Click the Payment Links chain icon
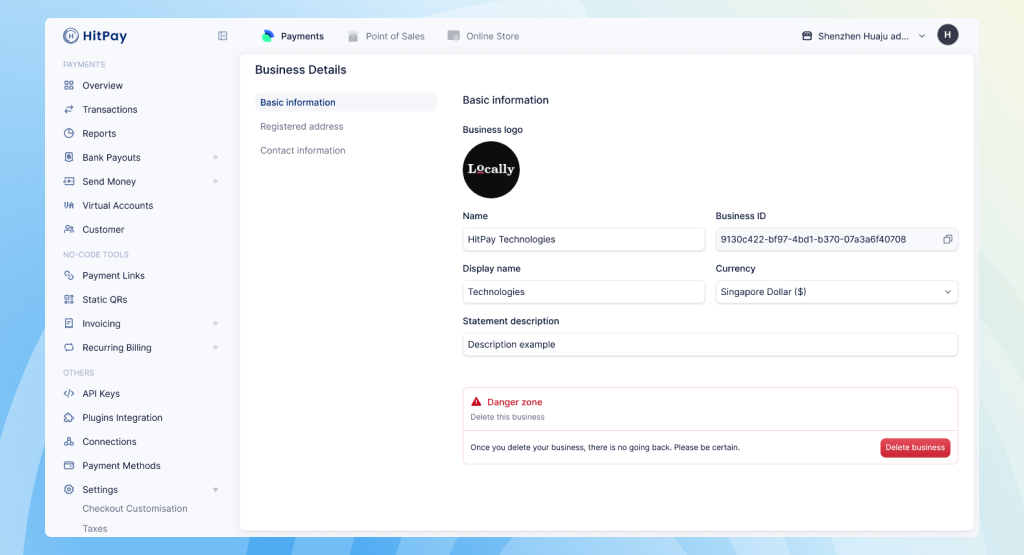The height and width of the screenshot is (555, 1024). click(x=69, y=276)
